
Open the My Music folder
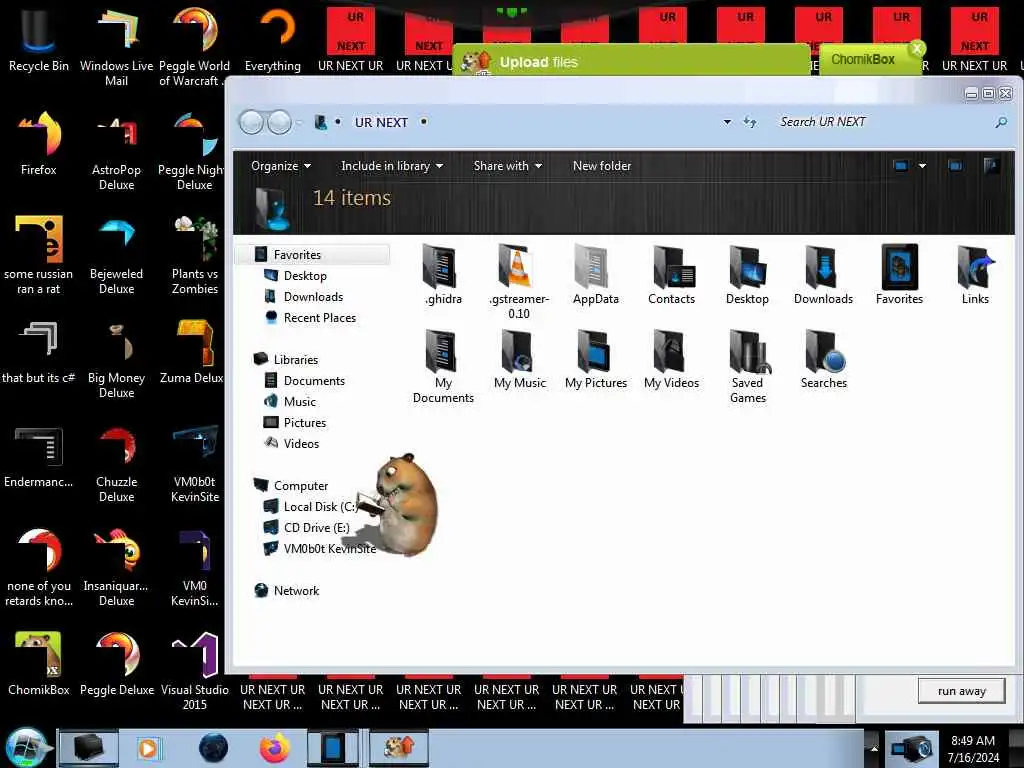click(x=519, y=359)
